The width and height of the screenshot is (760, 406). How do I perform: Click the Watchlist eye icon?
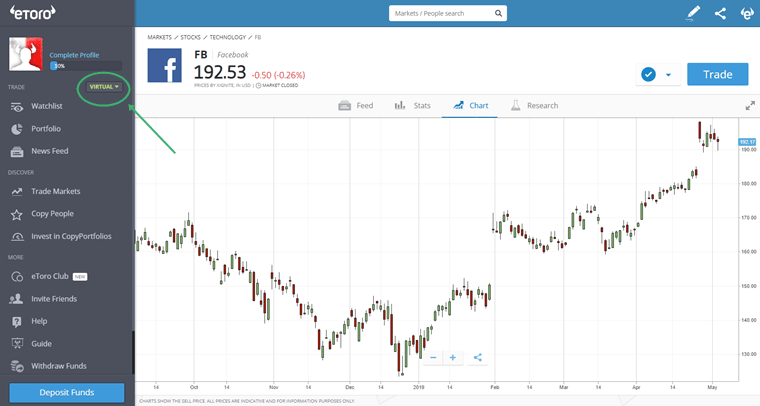(x=17, y=107)
